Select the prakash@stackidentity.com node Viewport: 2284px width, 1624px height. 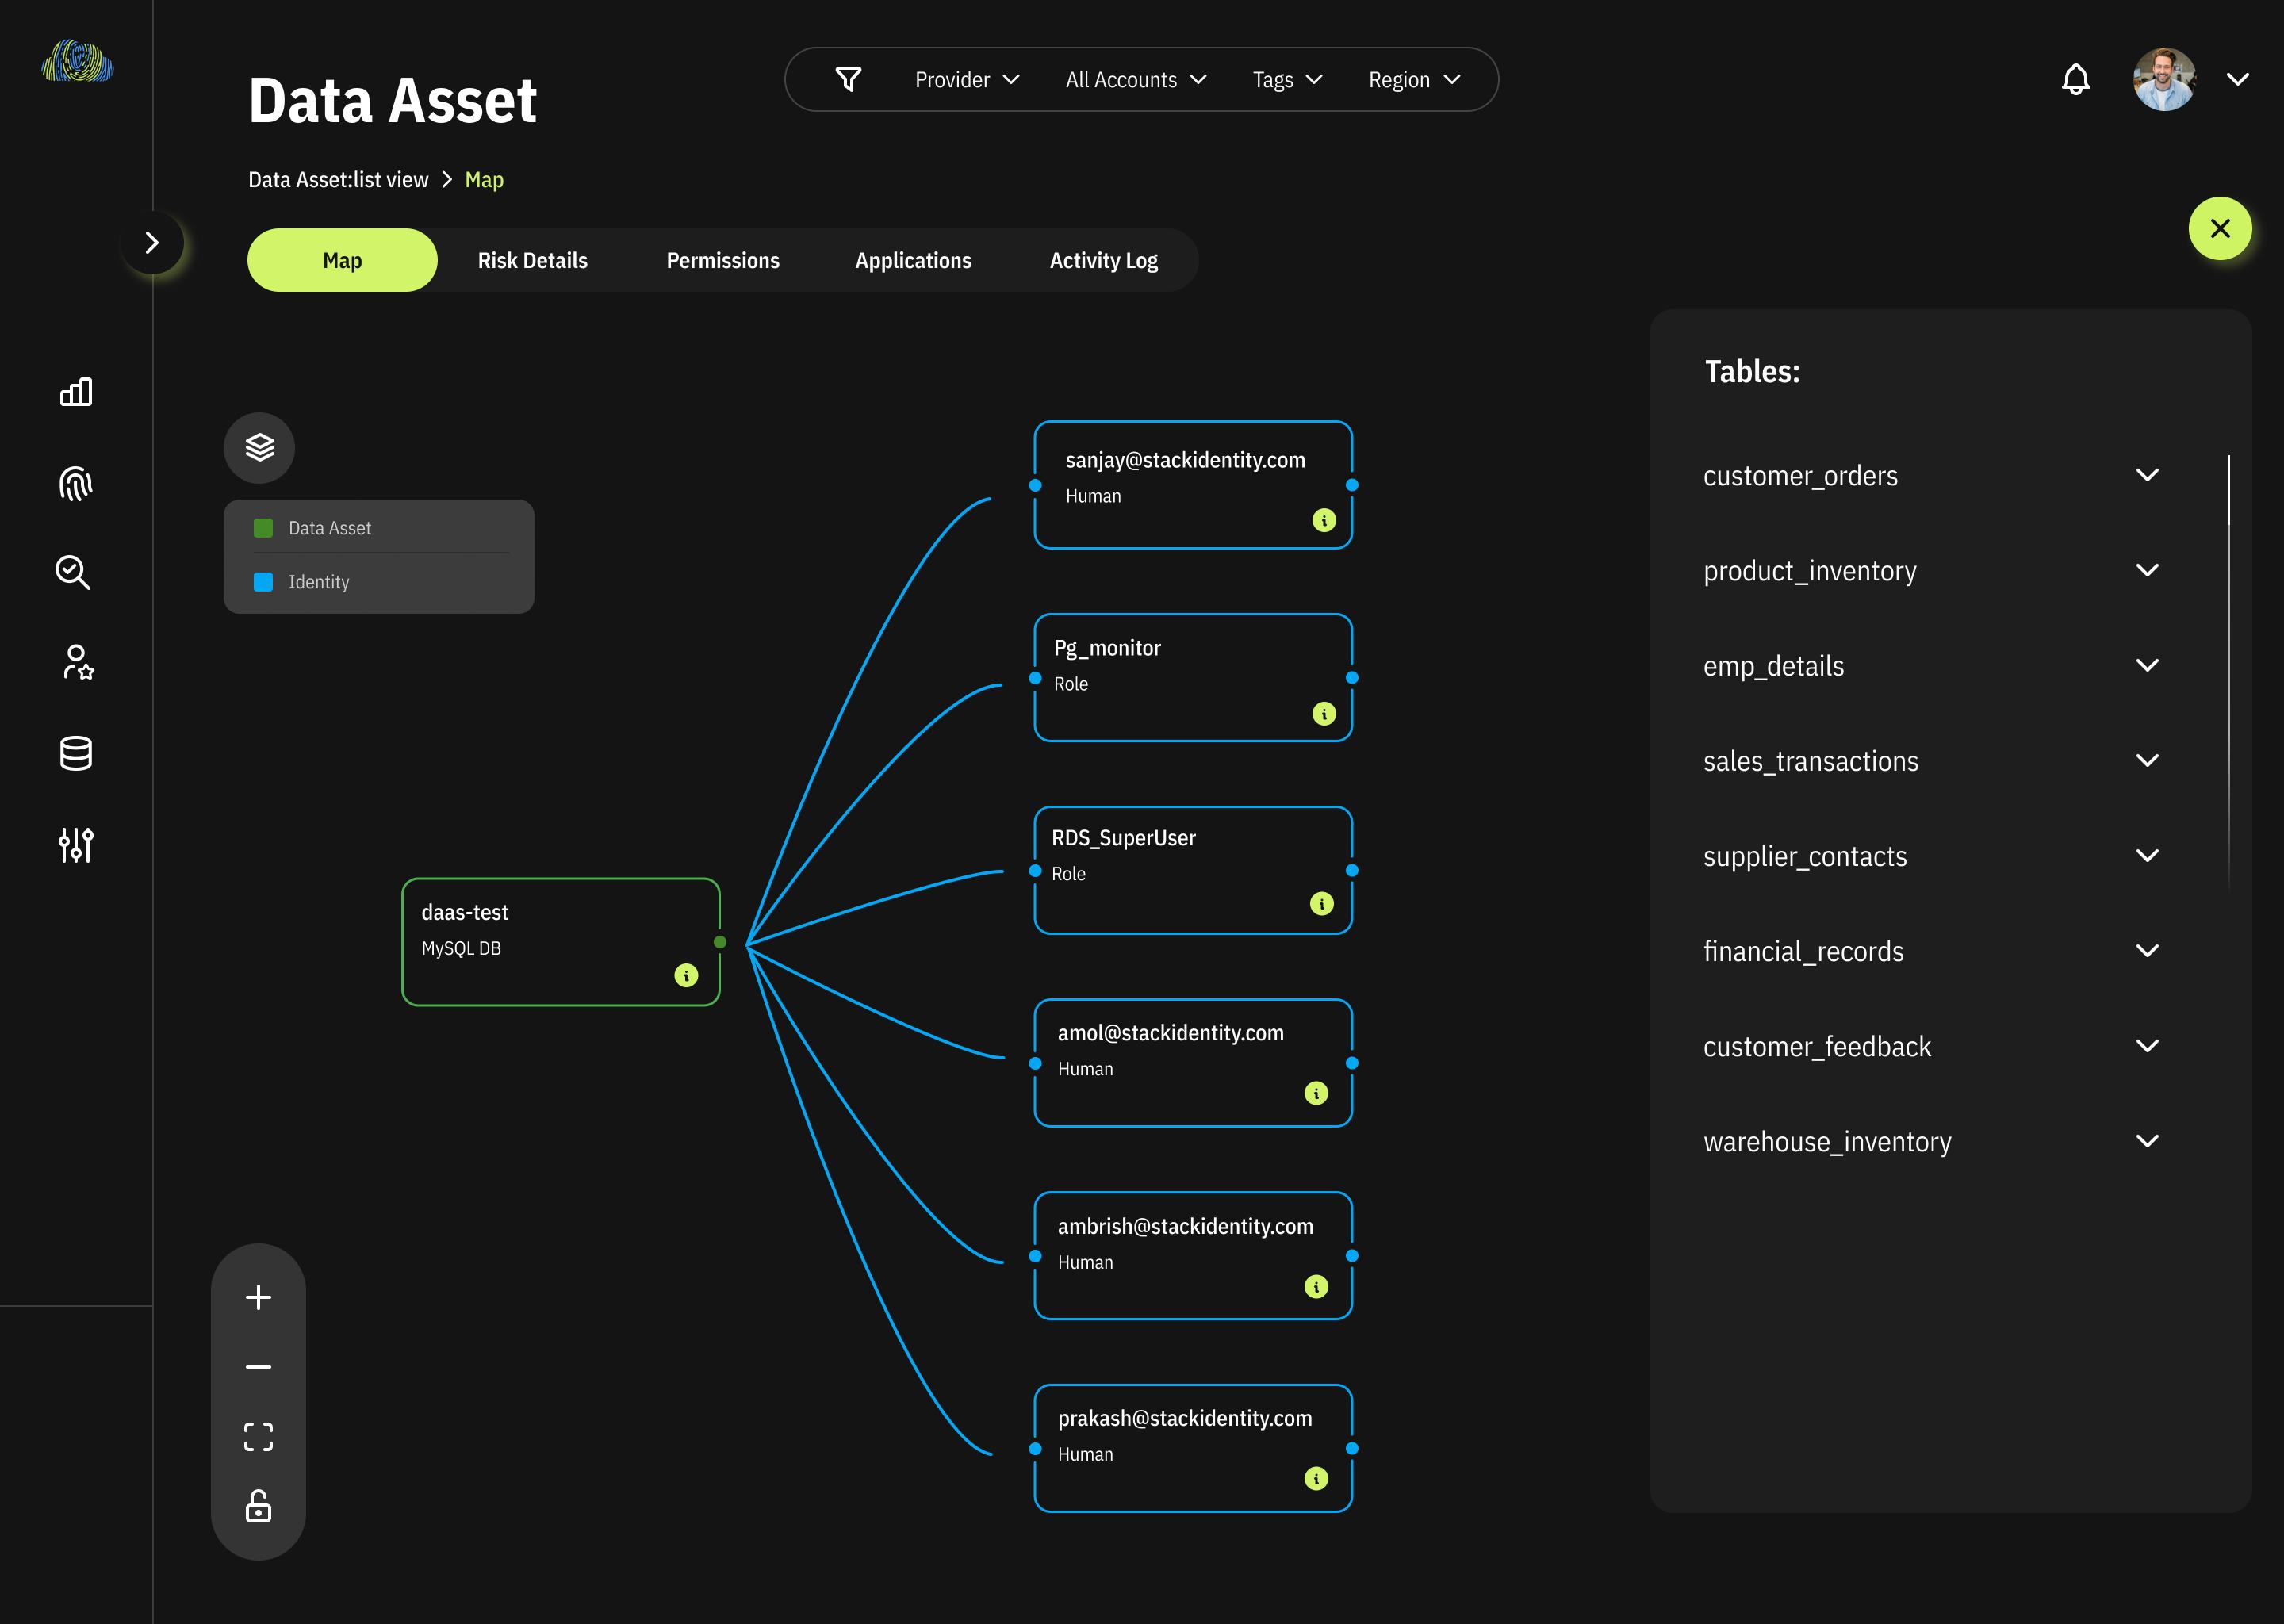coord(1193,1448)
